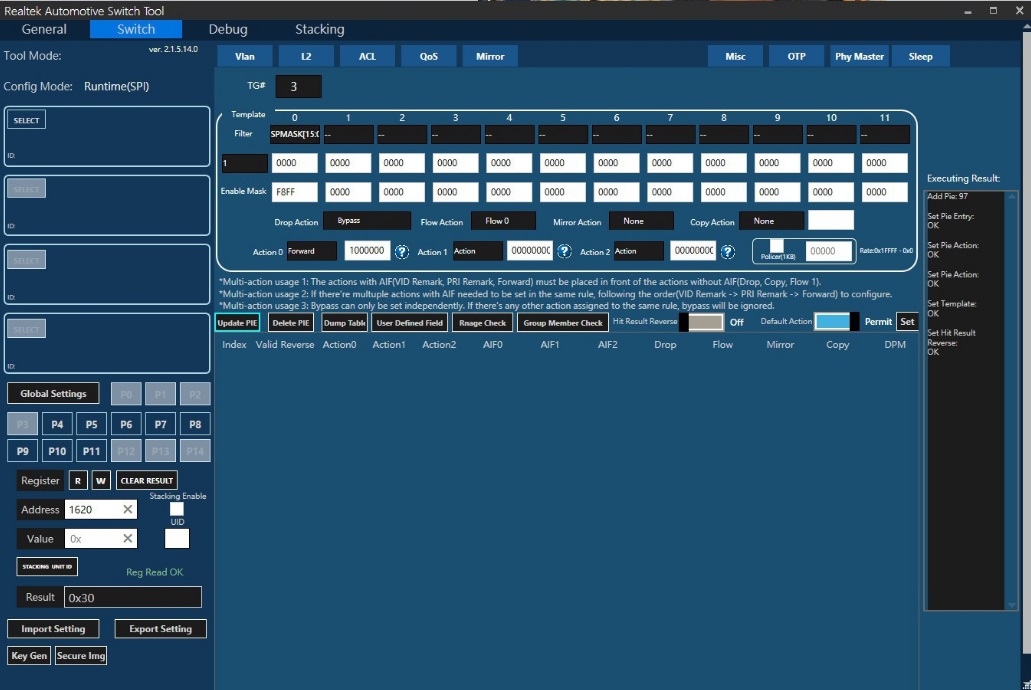Image resolution: width=1031 pixels, height=690 pixels.
Task: Click CLEAR RESULT button
Action: [147, 480]
